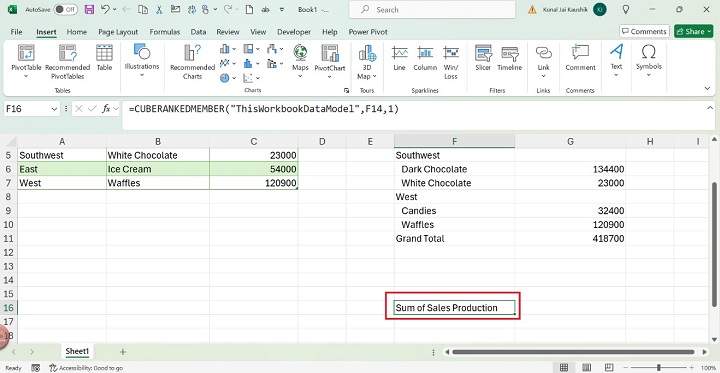Switch to the Formulas tab
Screen dimensions: 720x373
[164, 32]
